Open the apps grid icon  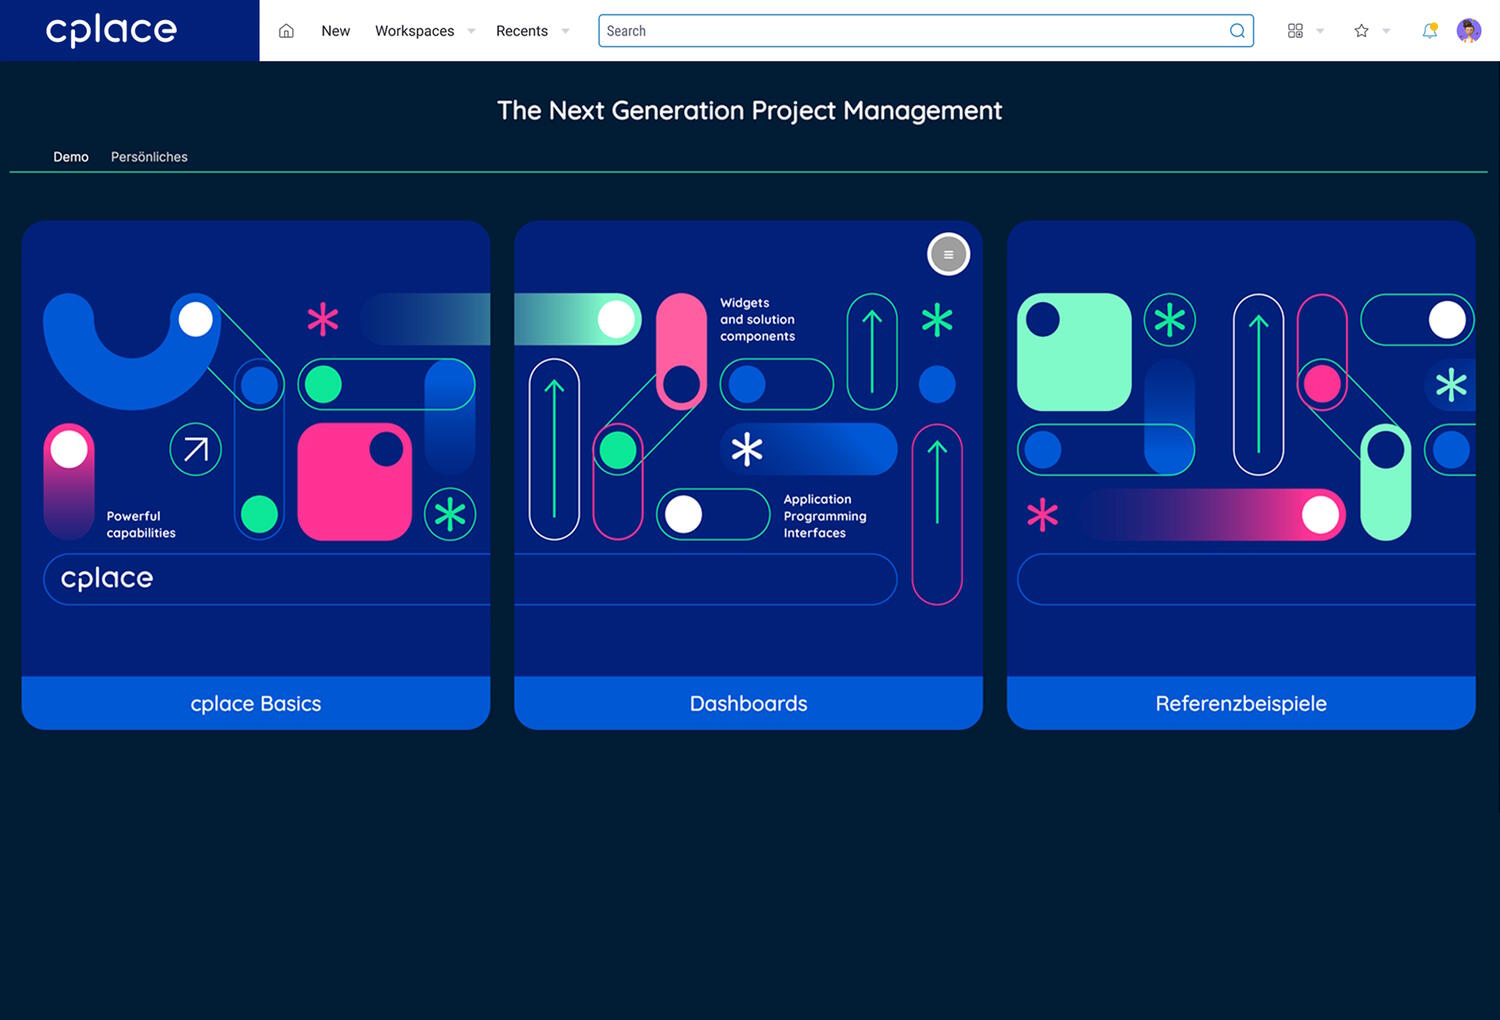pyautogui.click(x=1295, y=31)
